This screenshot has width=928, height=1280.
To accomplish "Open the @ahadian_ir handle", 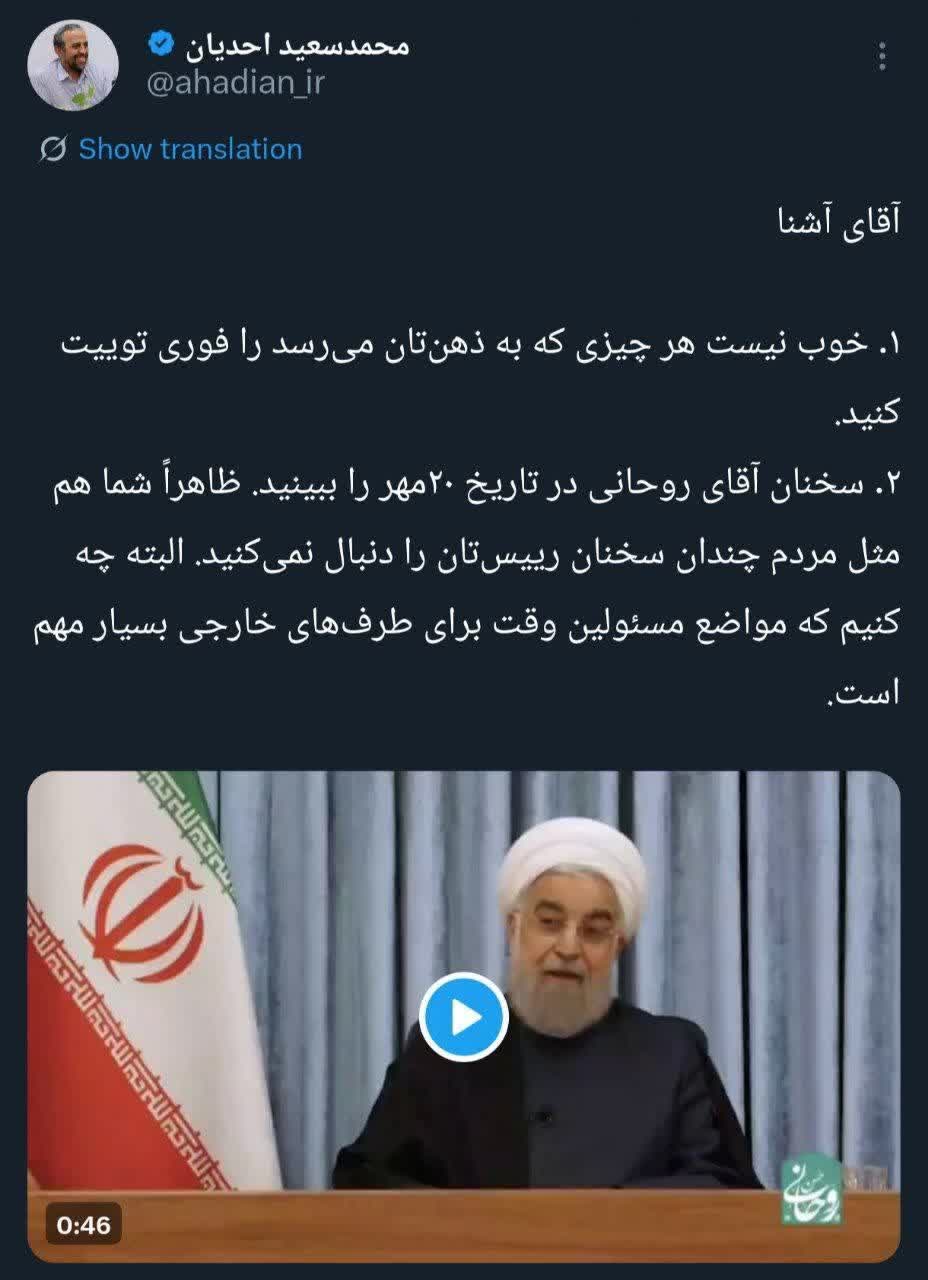I will coord(236,84).
